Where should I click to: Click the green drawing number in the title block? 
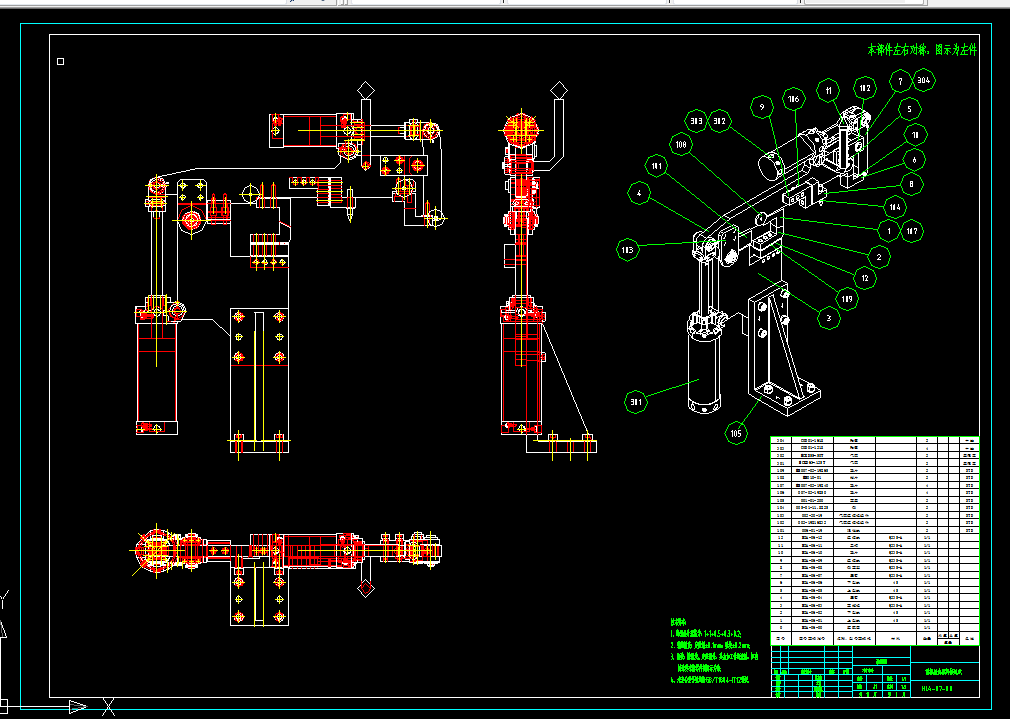[x=937, y=689]
